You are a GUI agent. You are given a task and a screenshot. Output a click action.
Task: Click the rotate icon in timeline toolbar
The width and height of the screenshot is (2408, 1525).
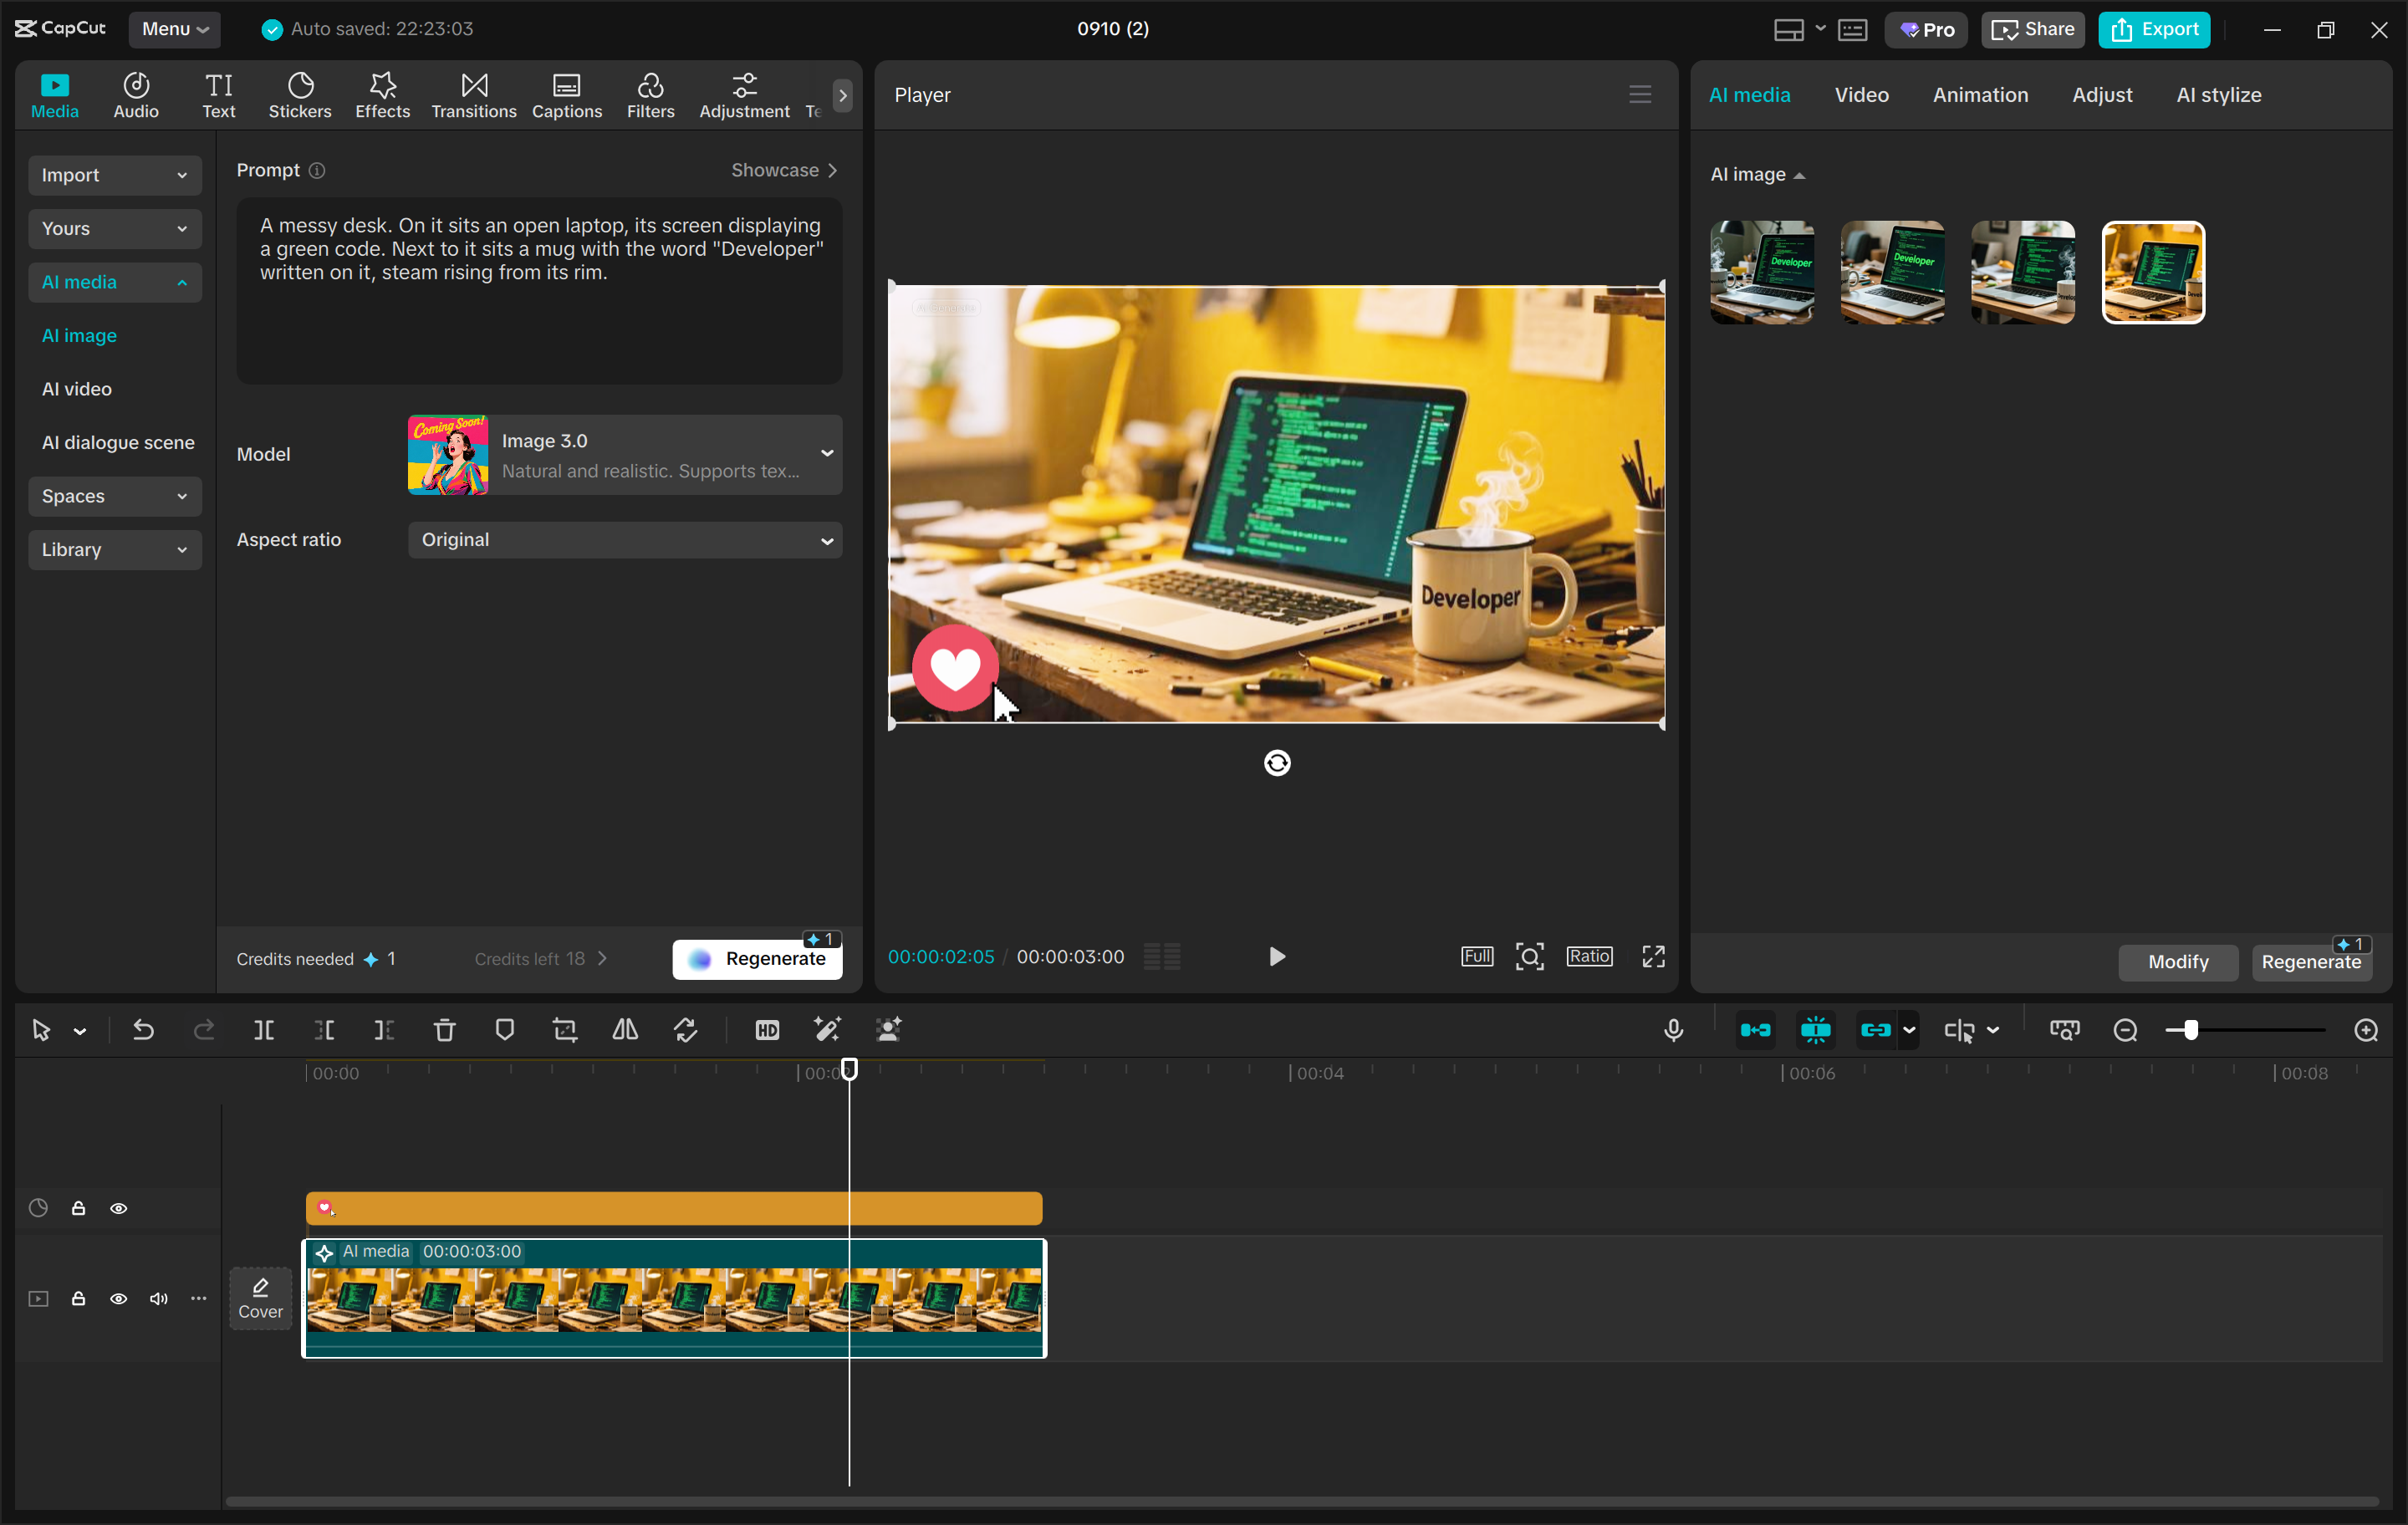[686, 1030]
